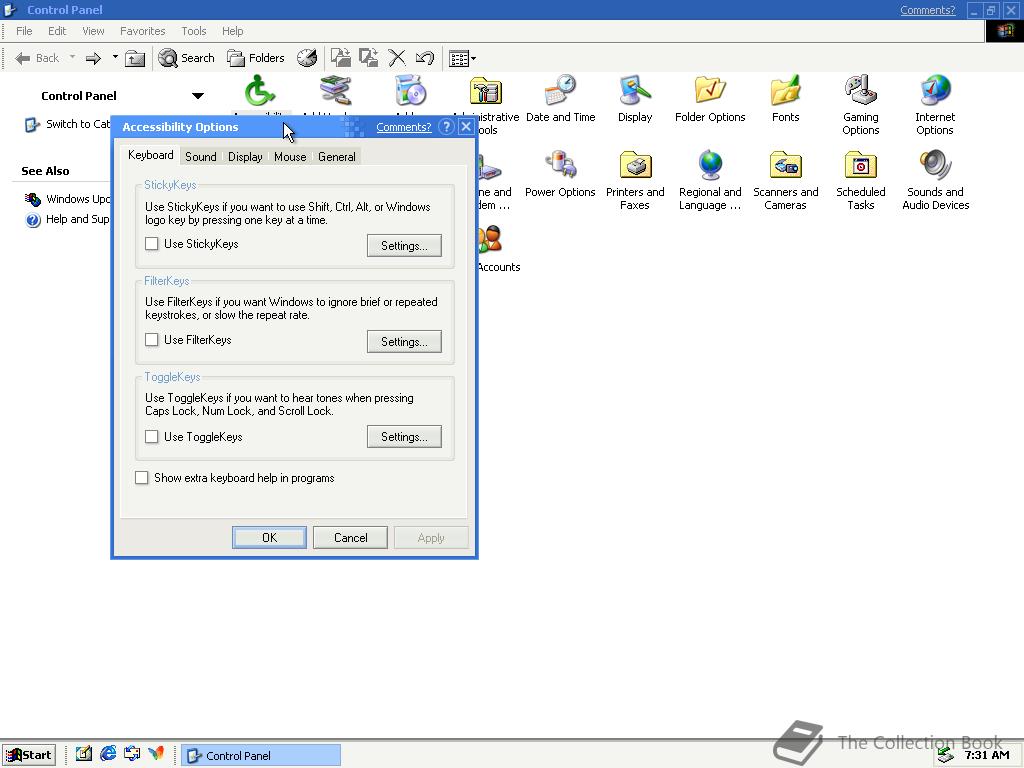
Task: Check Show extra keyboard help in programs
Action: tap(142, 477)
